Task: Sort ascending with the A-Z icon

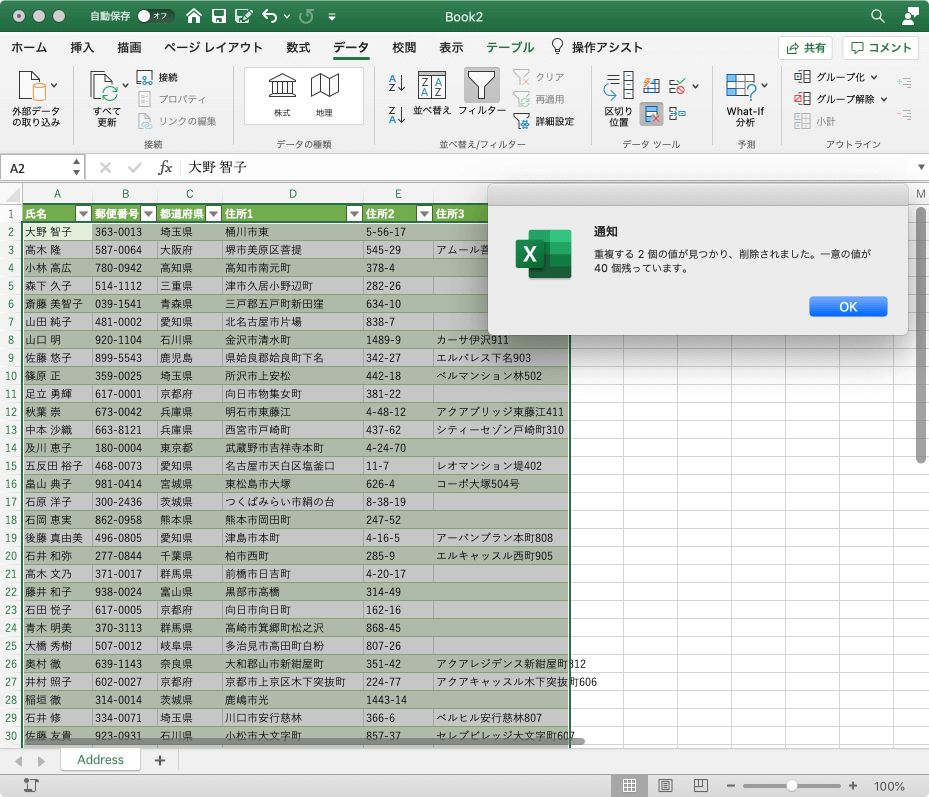Action: coord(396,83)
